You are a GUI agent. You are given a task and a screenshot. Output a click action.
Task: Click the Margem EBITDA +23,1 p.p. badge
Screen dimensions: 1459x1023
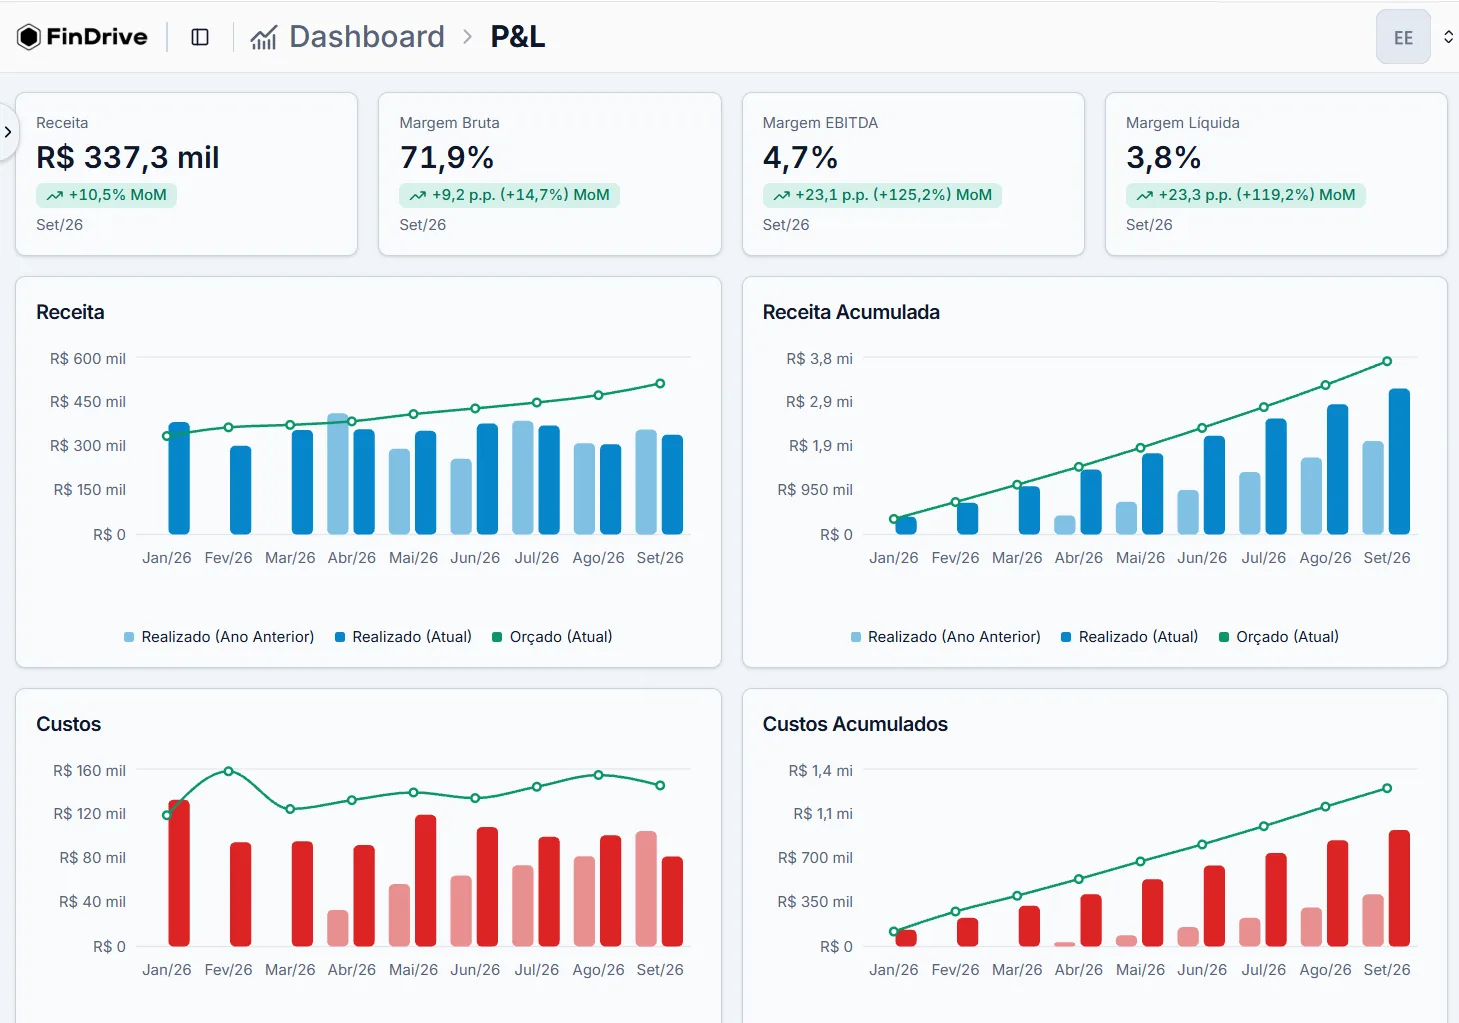coord(882,195)
